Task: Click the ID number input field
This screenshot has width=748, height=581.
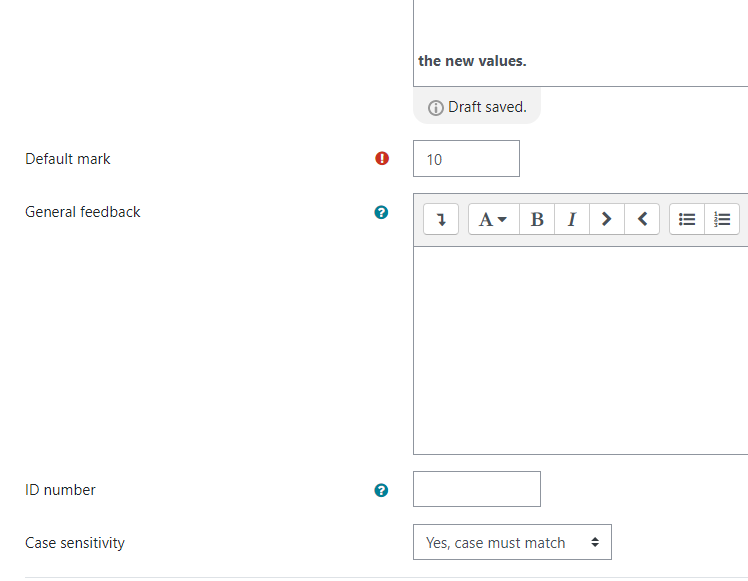Action: click(x=477, y=489)
